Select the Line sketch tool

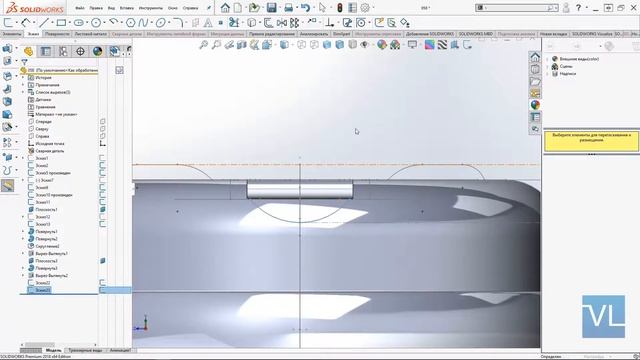click(x=44, y=23)
